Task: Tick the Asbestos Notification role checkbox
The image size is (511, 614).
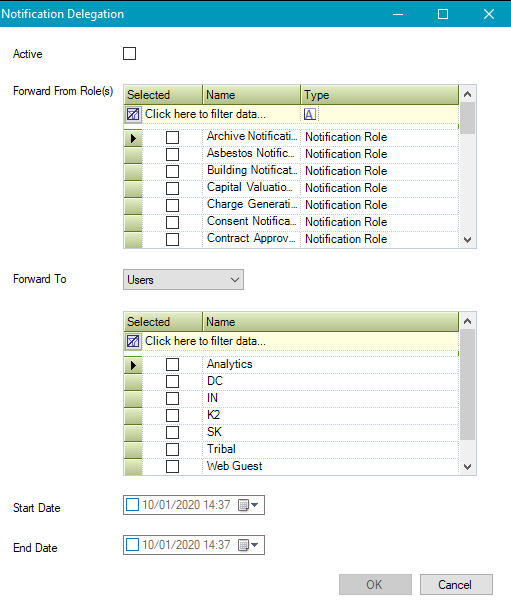Action: (172, 154)
